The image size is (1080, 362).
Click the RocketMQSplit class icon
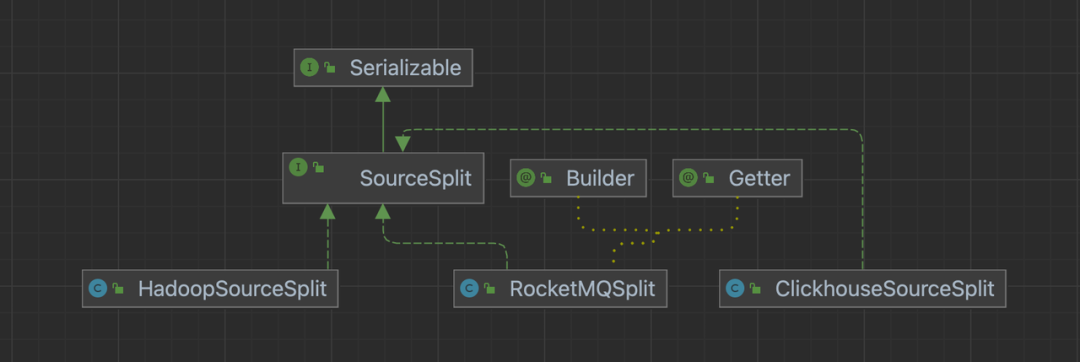pos(469,288)
